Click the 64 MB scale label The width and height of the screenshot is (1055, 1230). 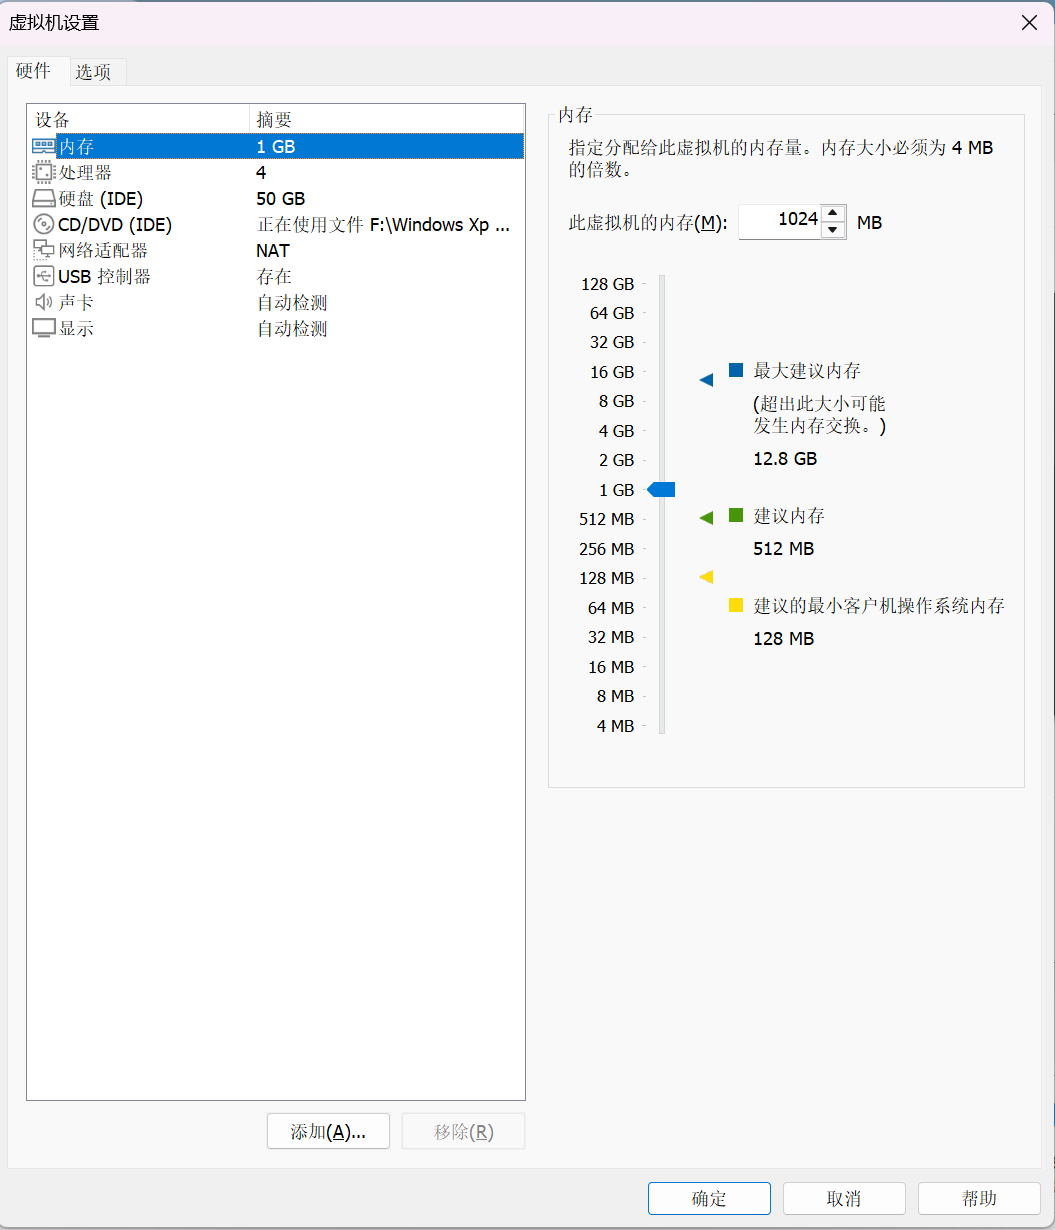coord(611,608)
